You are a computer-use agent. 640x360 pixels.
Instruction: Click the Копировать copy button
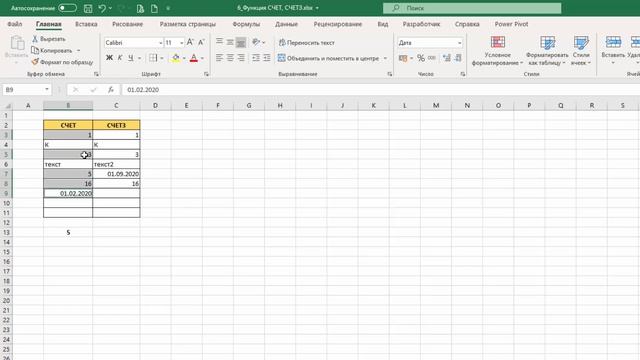(x=52, y=50)
